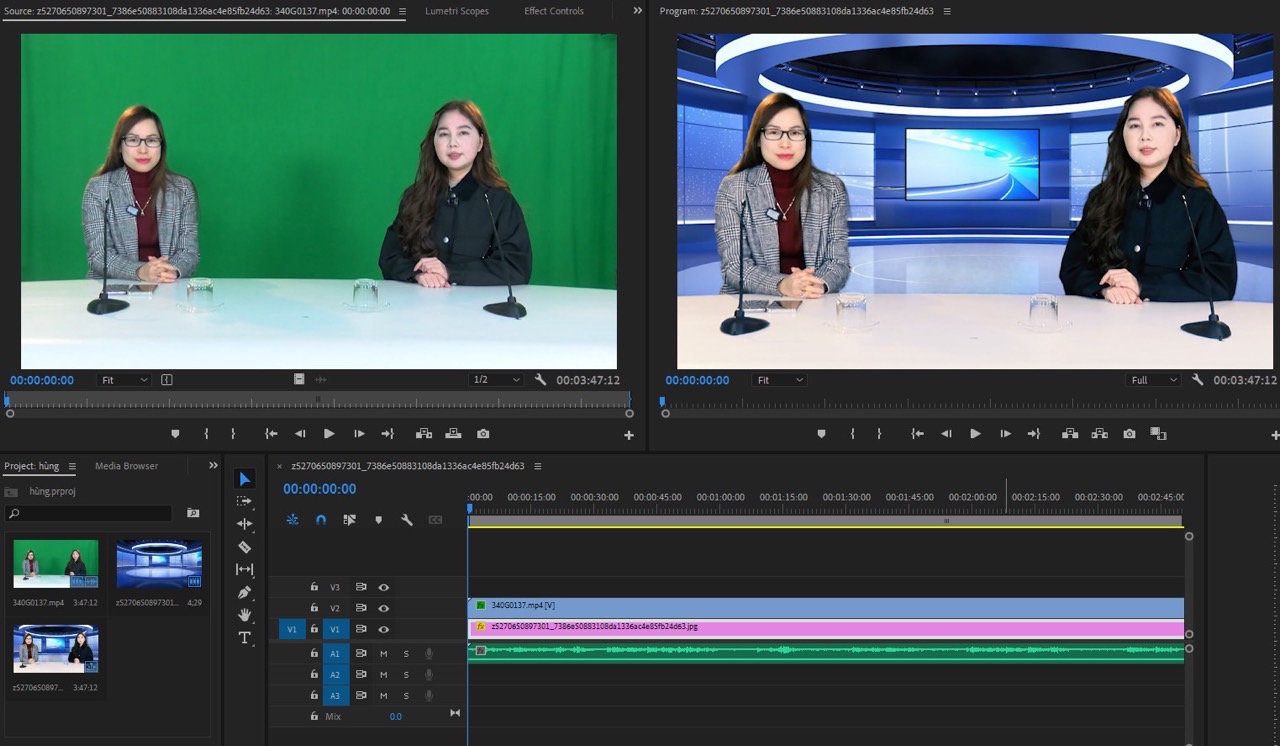The width and height of the screenshot is (1280, 746).
Task: Click Export Frame camera icon in Program monitor
Action: (x=1129, y=434)
